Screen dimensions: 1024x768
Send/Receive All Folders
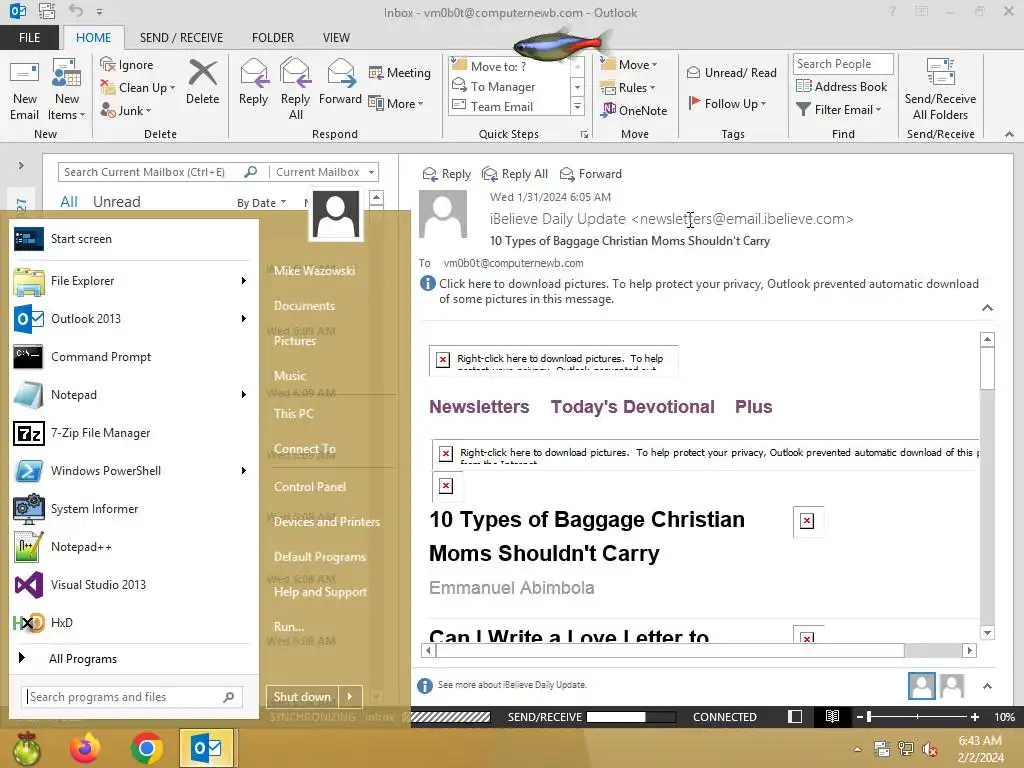(x=940, y=91)
